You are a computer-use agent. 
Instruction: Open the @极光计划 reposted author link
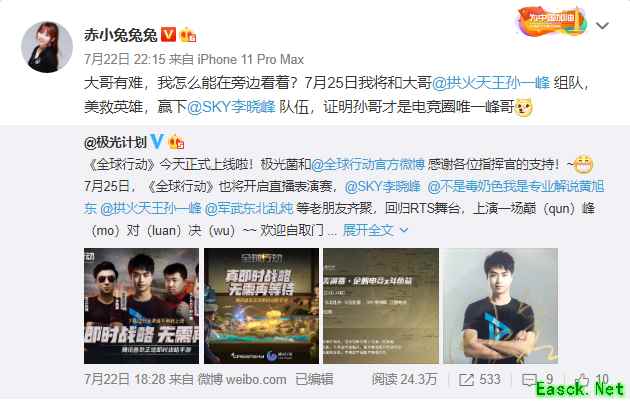(x=115, y=142)
